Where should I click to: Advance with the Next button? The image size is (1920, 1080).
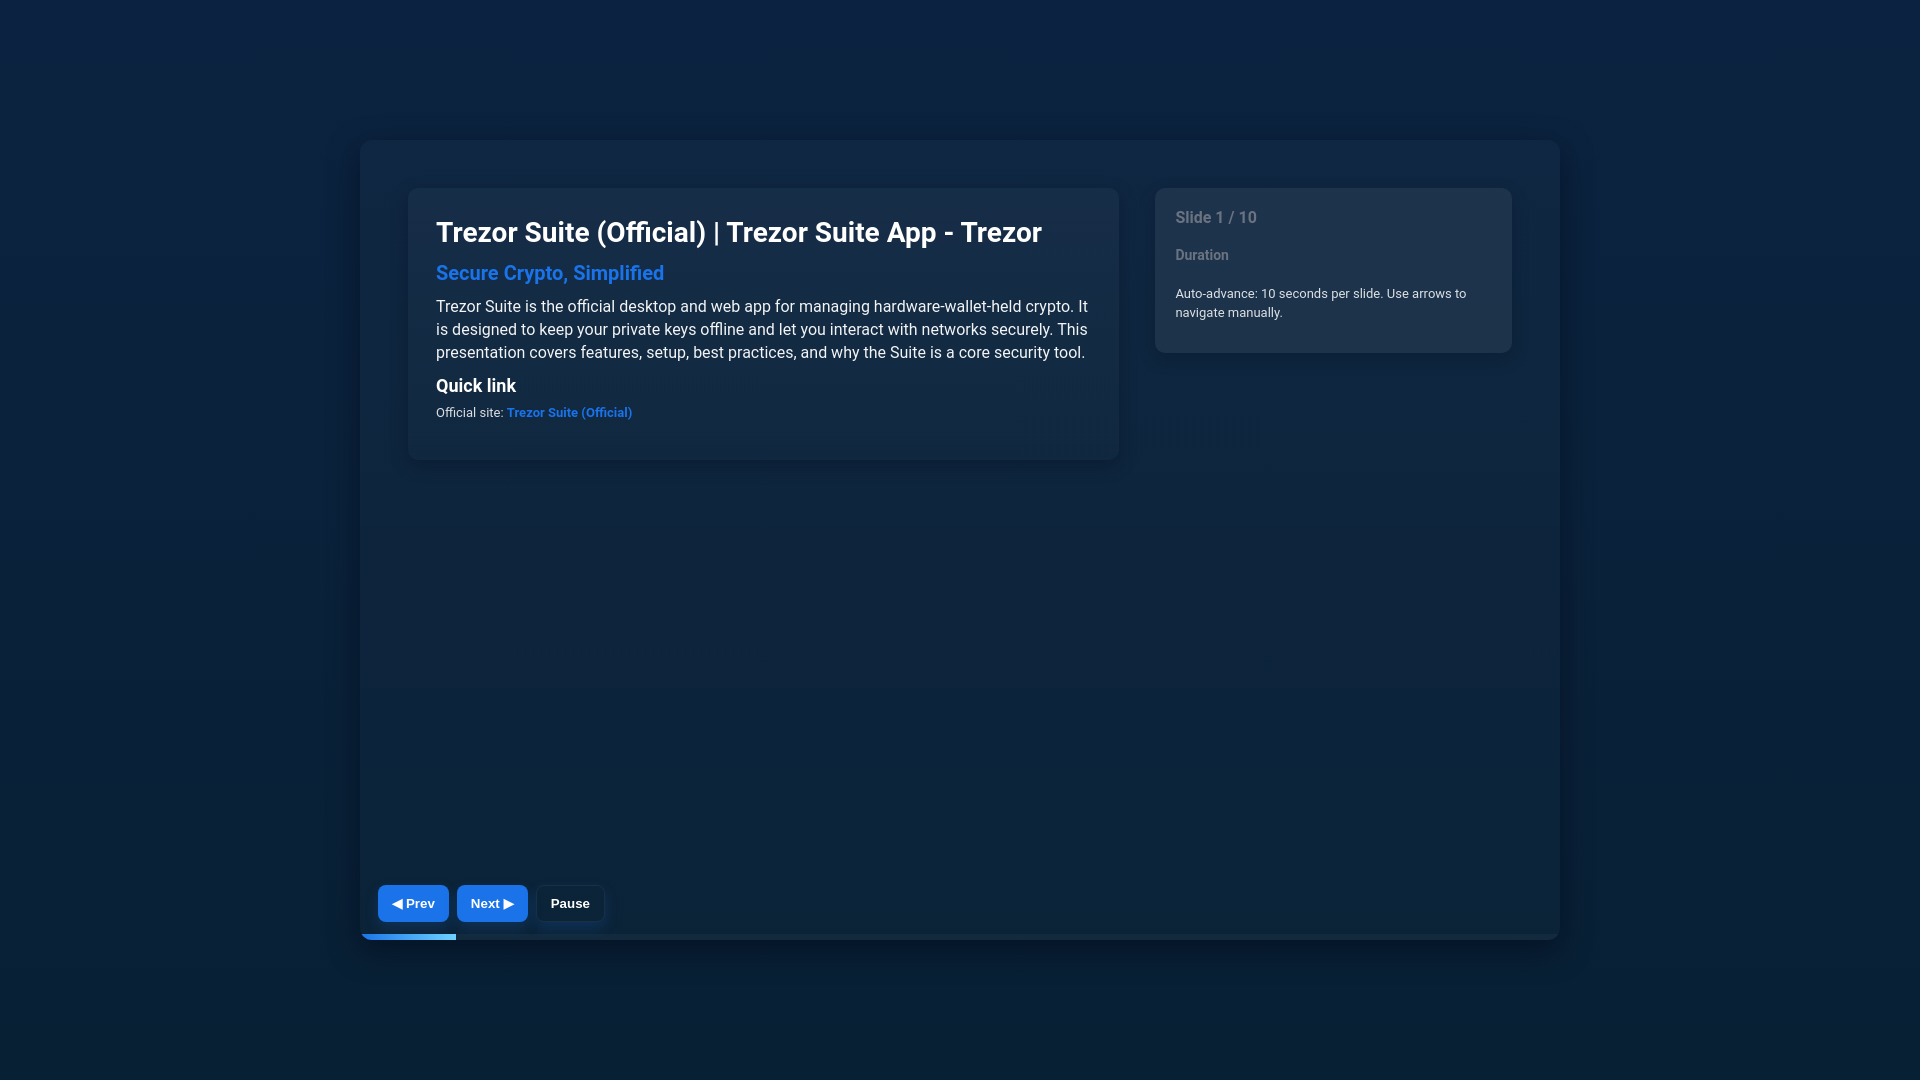pyautogui.click(x=492, y=903)
